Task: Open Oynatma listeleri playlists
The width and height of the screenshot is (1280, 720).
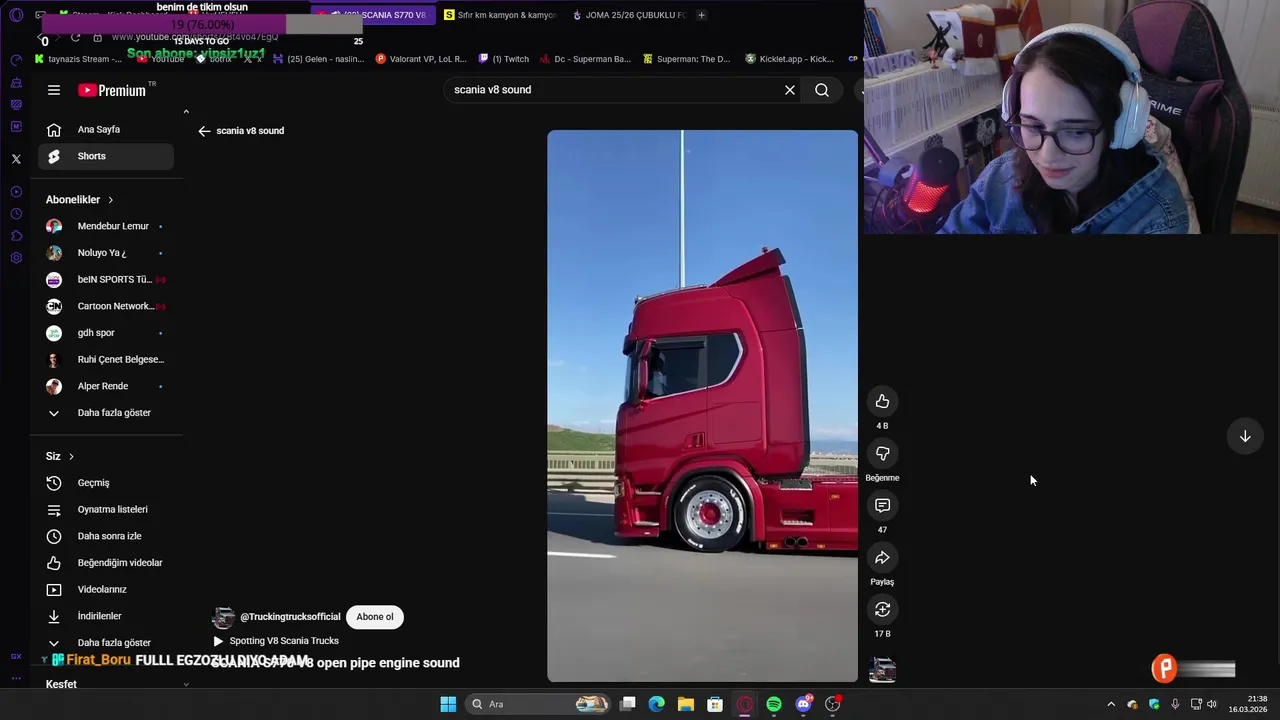Action: click(106, 509)
